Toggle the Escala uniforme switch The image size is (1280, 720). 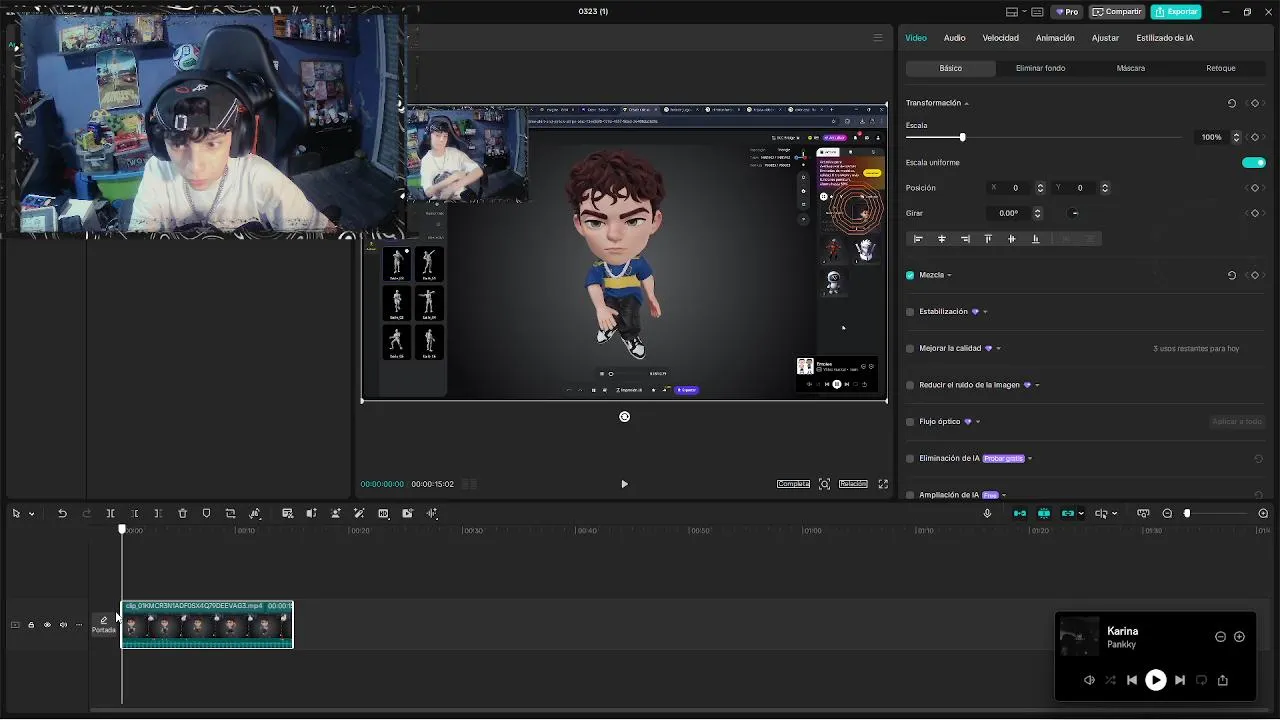tap(1254, 163)
